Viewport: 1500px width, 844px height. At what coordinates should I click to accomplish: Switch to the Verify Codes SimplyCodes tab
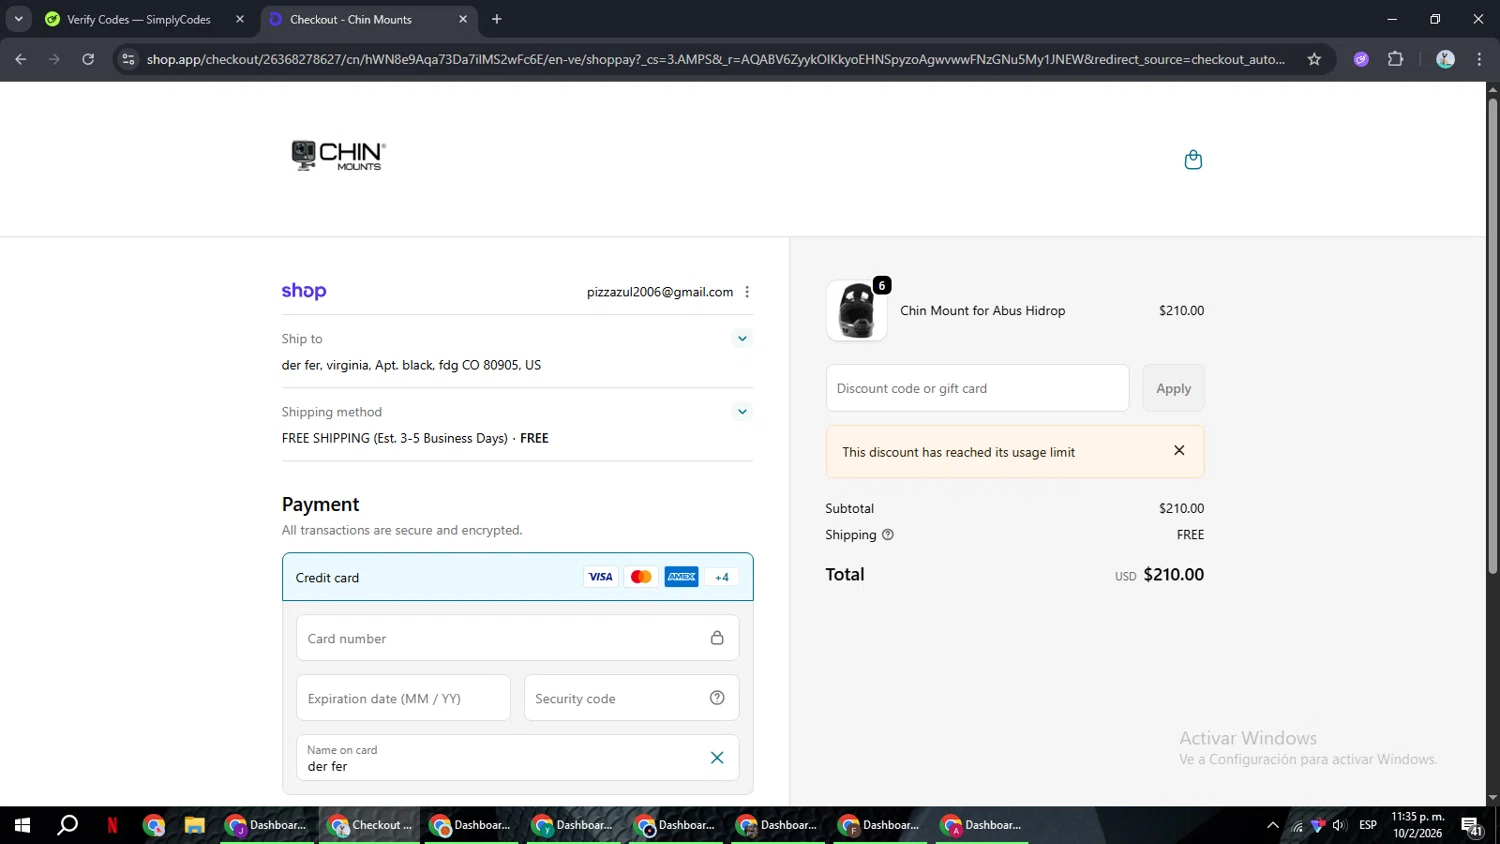point(139,19)
